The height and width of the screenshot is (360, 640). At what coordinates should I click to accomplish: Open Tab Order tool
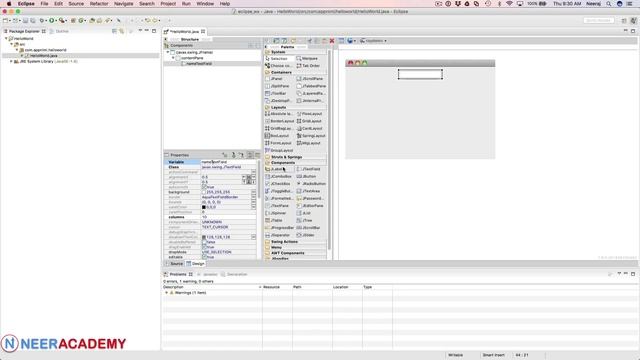[311, 66]
